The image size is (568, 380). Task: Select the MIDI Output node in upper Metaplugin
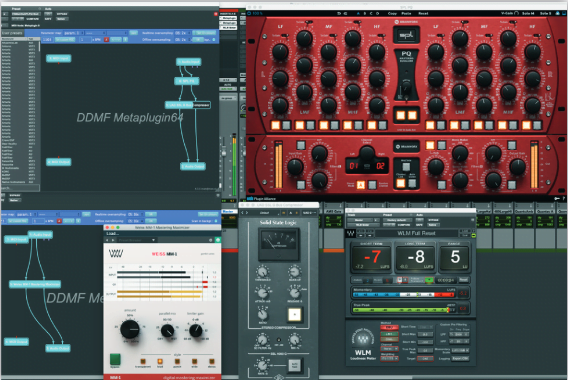[x=58, y=162]
